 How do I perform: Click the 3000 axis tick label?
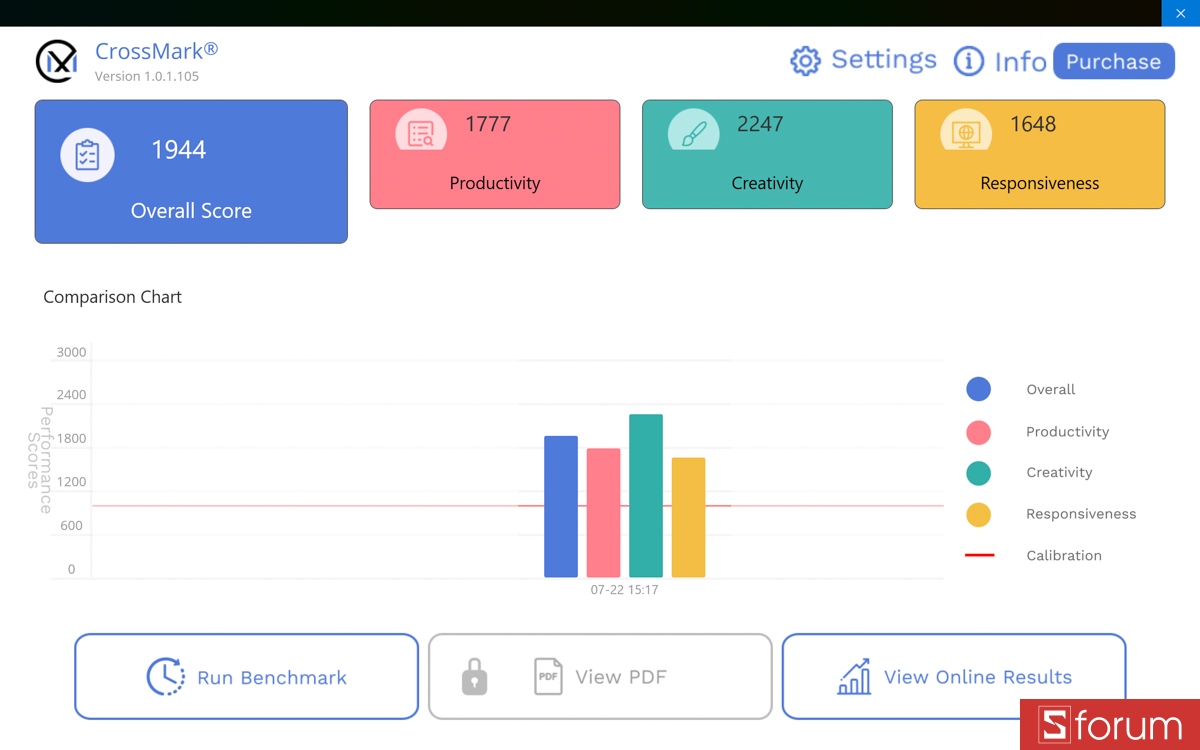click(72, 352)
